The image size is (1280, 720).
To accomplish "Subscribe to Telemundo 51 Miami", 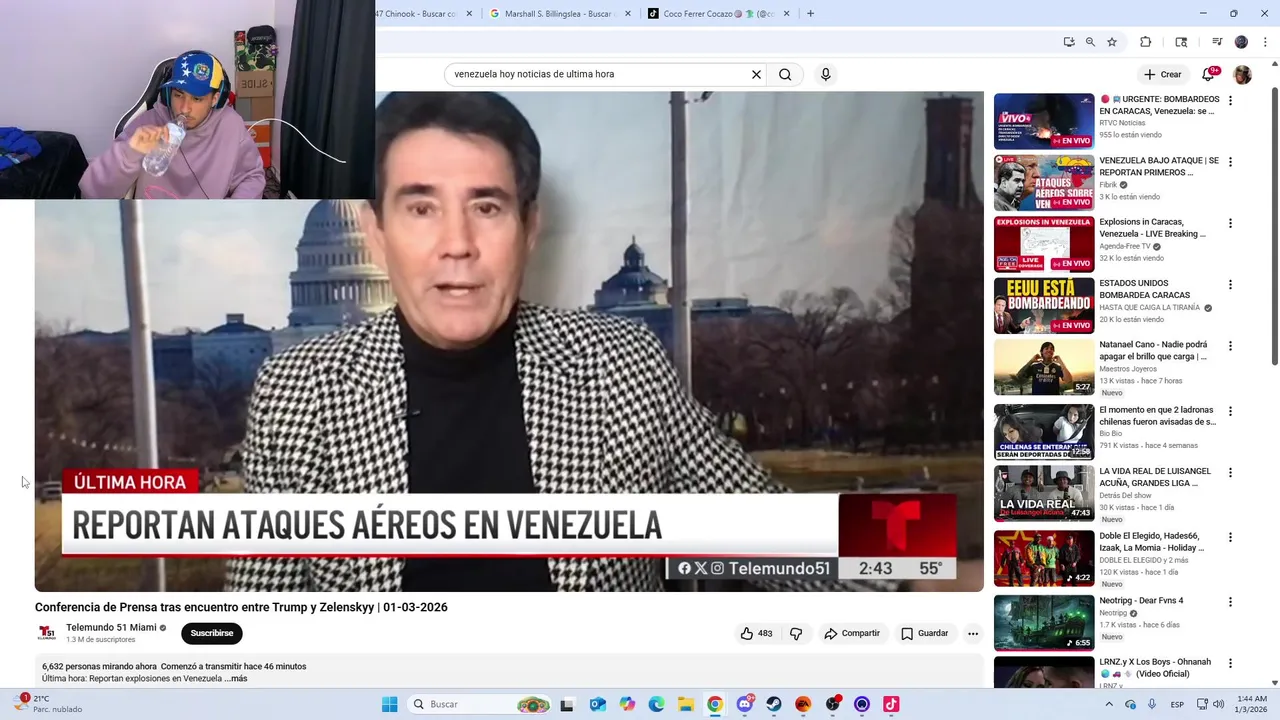I will [x=212, y=633].
